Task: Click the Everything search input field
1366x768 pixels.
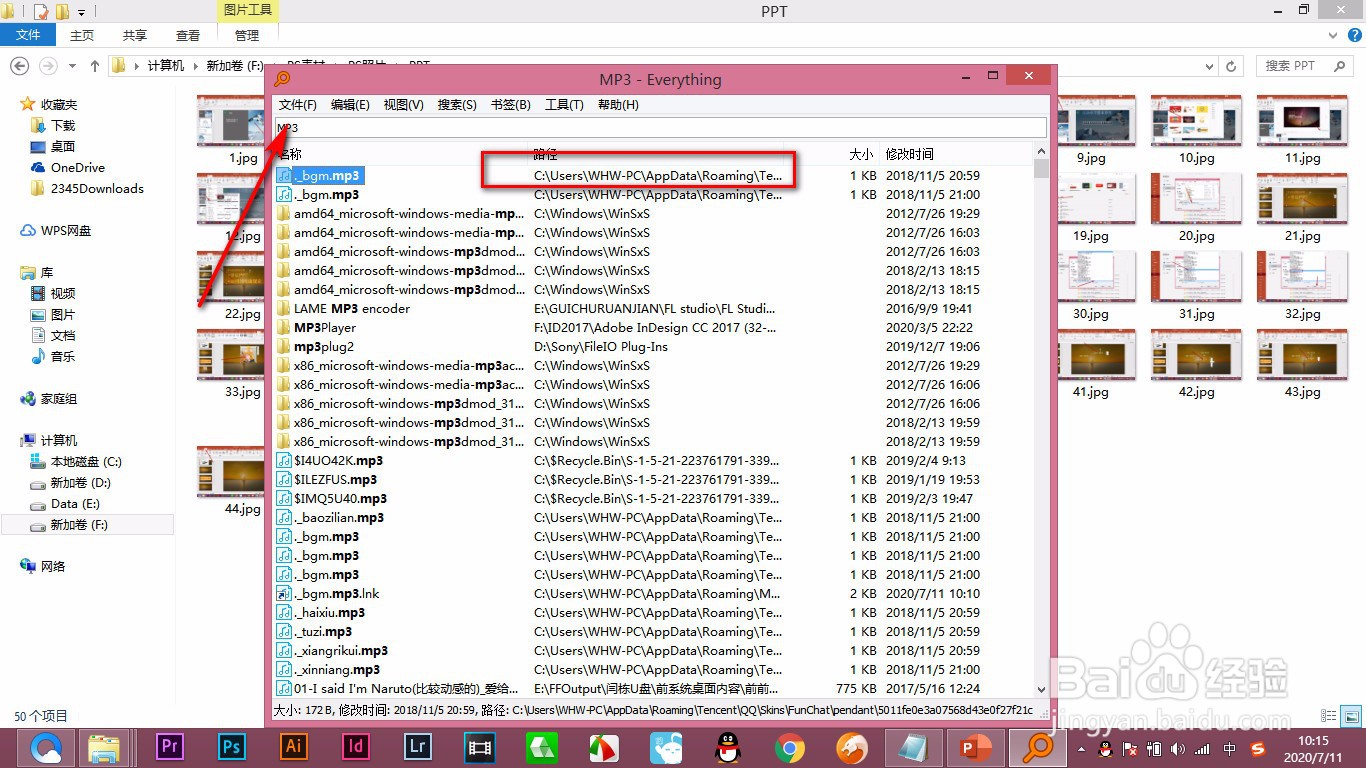Action: coord(660,128)
